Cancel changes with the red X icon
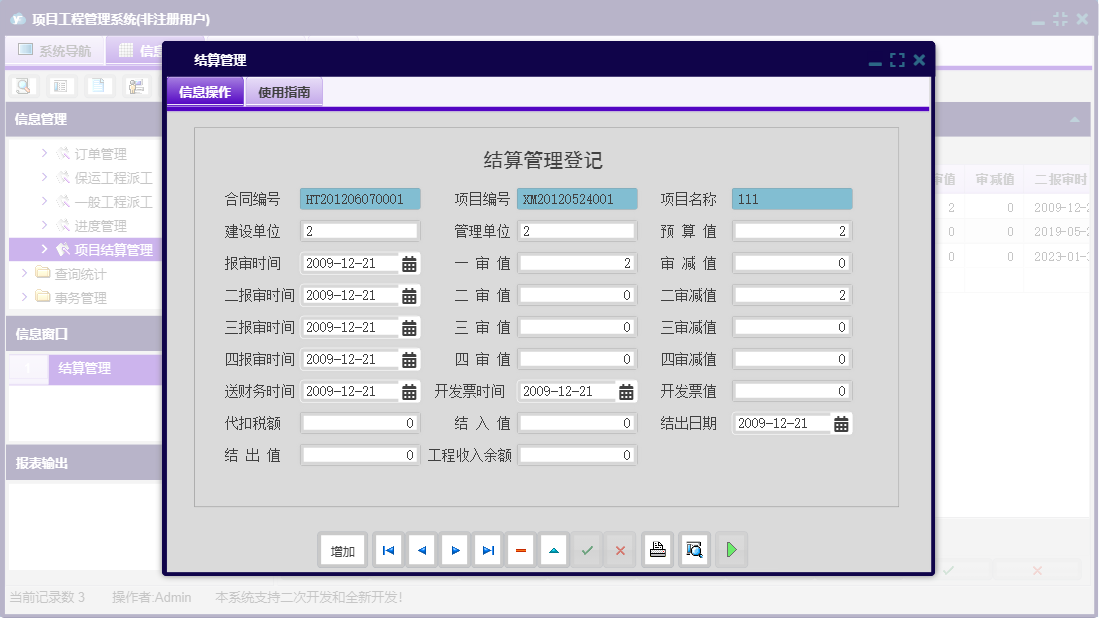The image size is (1099, 618). 620,549
